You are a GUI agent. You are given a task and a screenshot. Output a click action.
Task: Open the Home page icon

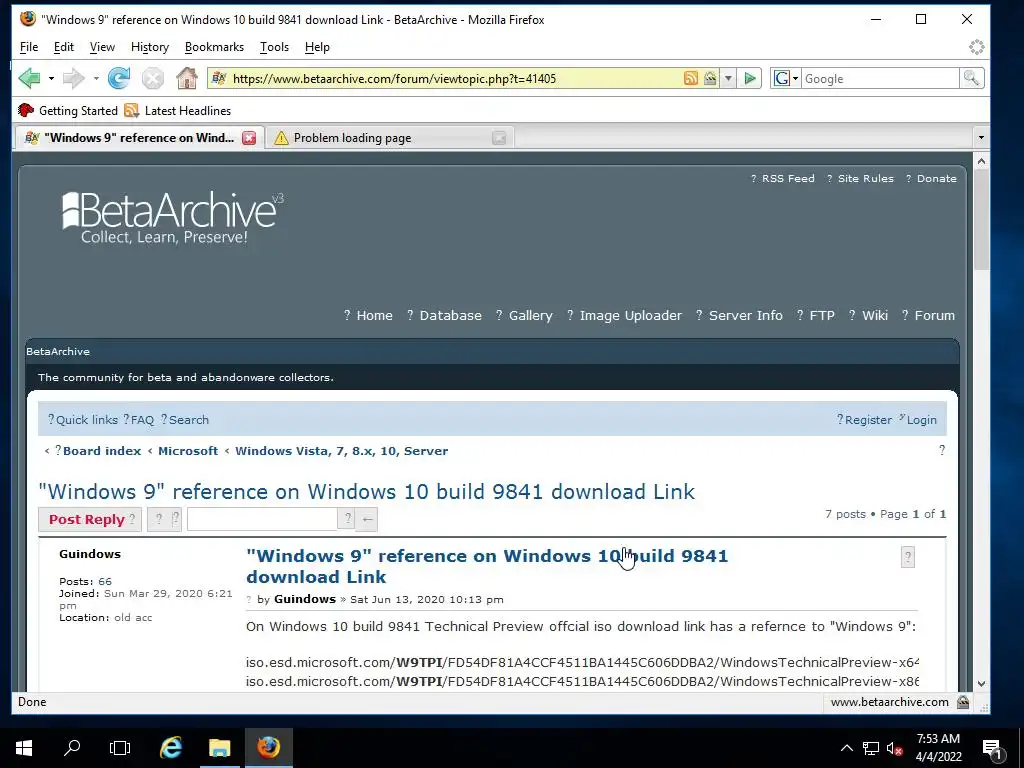[x=187, y=78]
